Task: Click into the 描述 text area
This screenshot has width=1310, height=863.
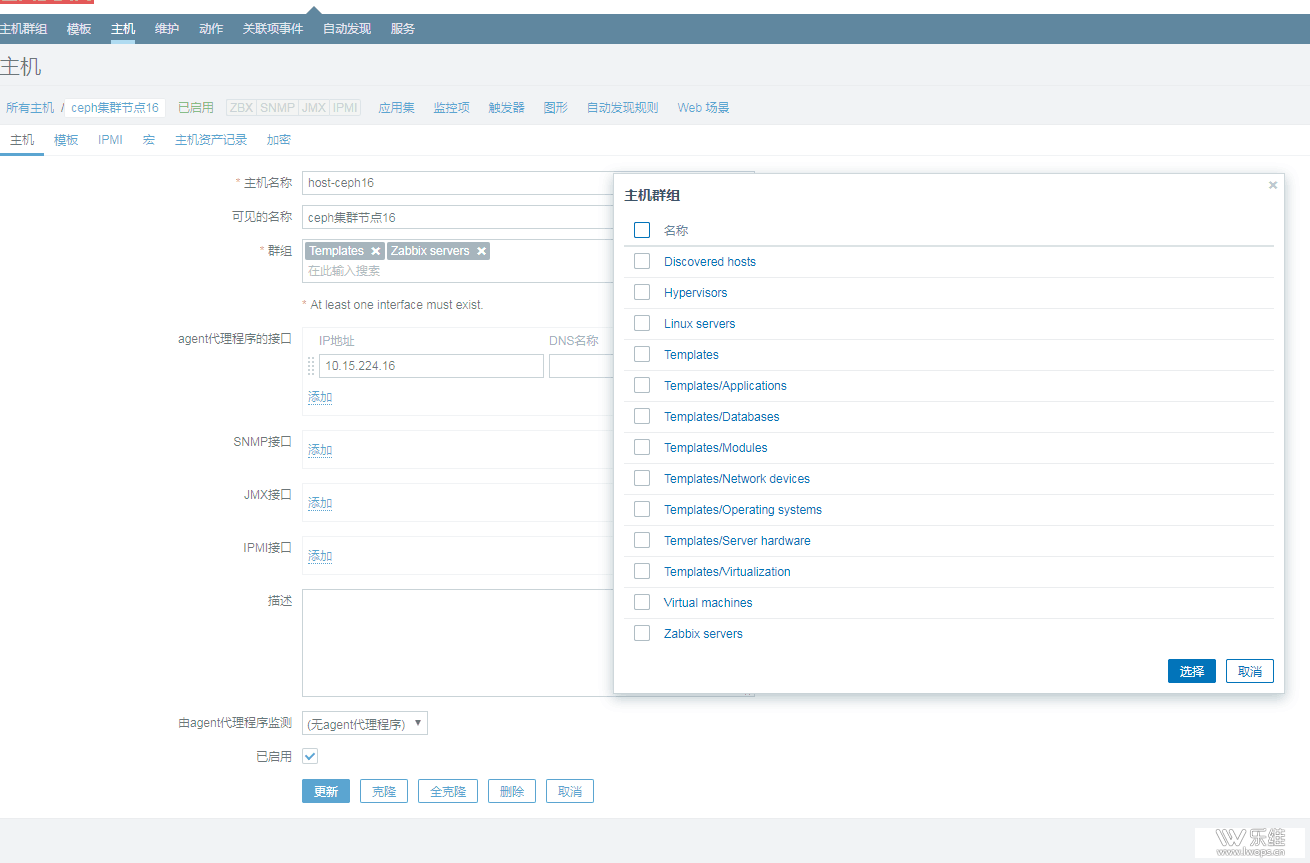Action: tap(457, 643)
